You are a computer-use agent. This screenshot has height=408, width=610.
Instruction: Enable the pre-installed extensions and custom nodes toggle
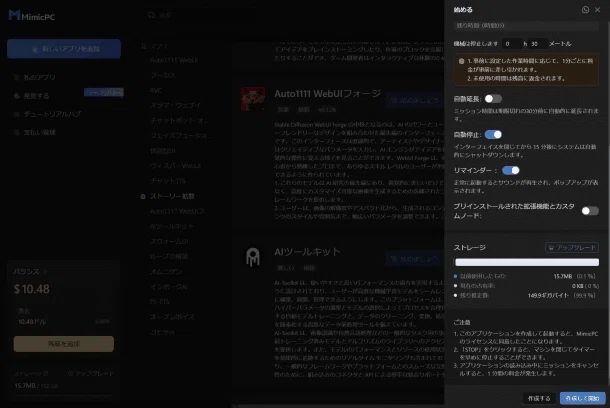(590, 211)
